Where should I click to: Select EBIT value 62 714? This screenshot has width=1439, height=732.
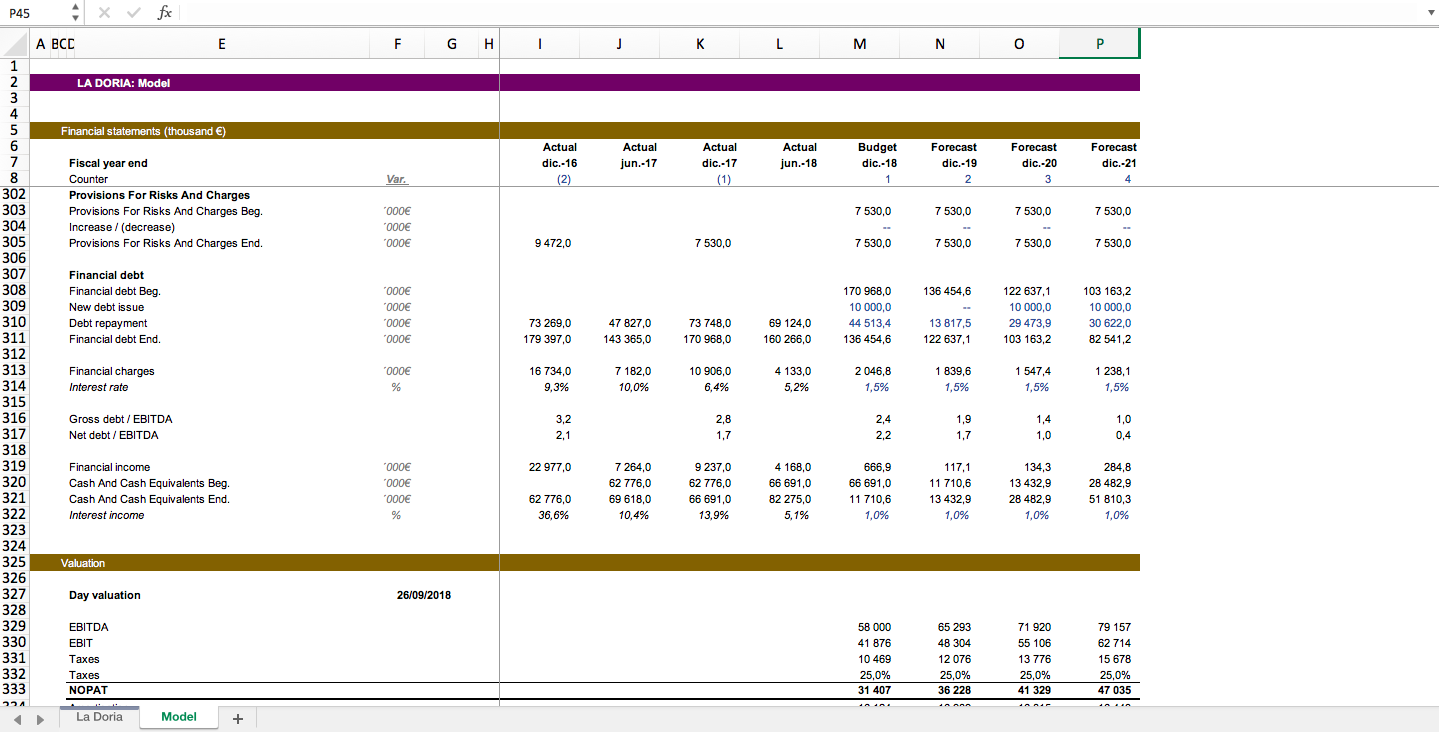tap(1114, 643)
